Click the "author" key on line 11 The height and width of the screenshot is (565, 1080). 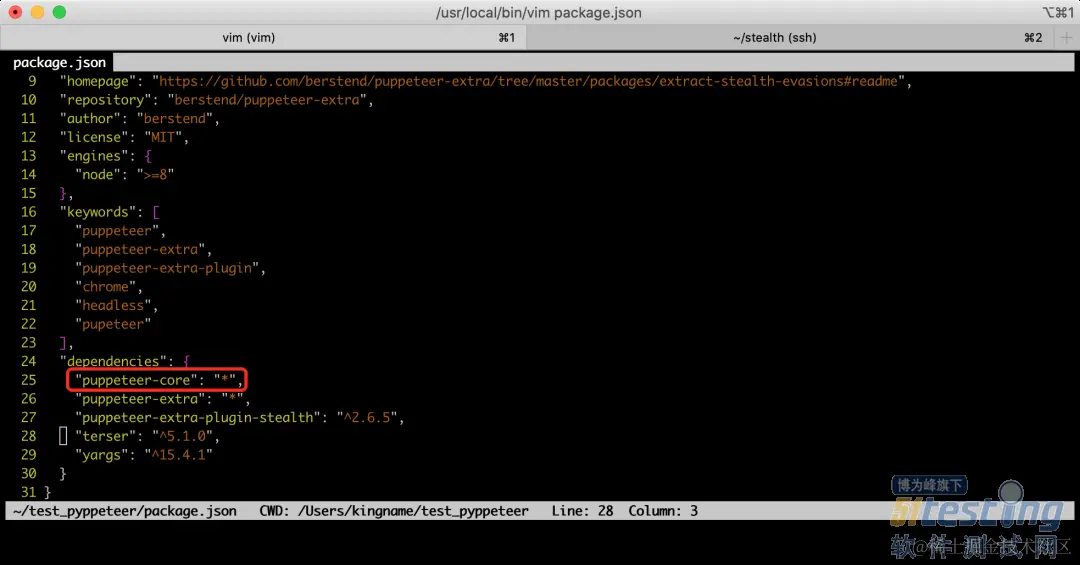[x=90, y=119]
